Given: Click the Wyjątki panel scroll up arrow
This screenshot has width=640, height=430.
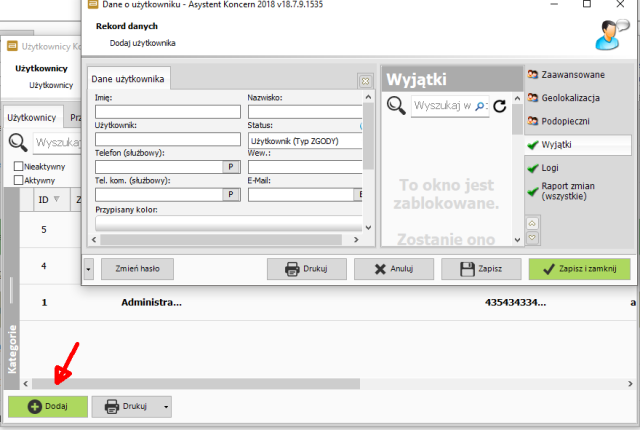Looking at the screenshot, I should 517,98.
